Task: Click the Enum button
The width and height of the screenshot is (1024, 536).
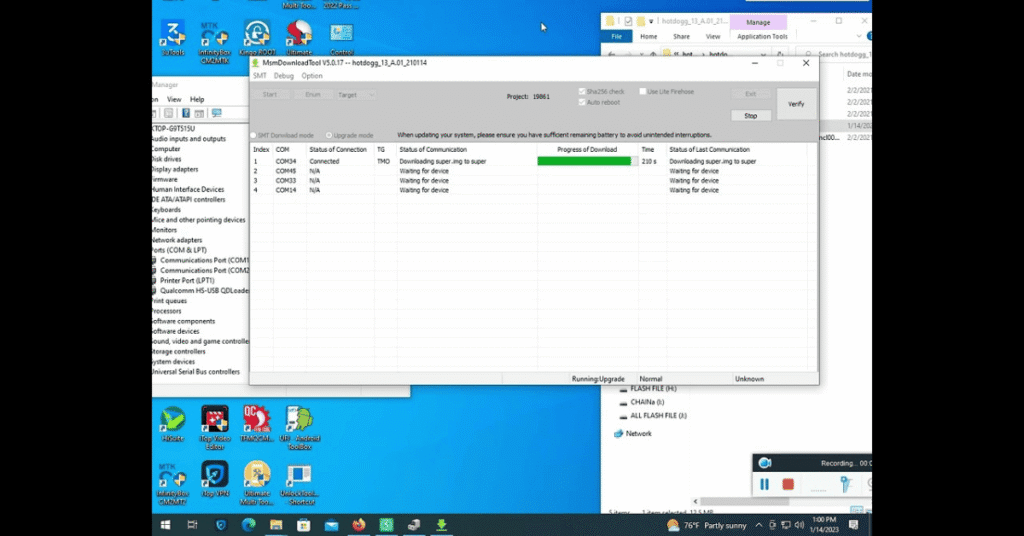Action: tap(313, 95)
